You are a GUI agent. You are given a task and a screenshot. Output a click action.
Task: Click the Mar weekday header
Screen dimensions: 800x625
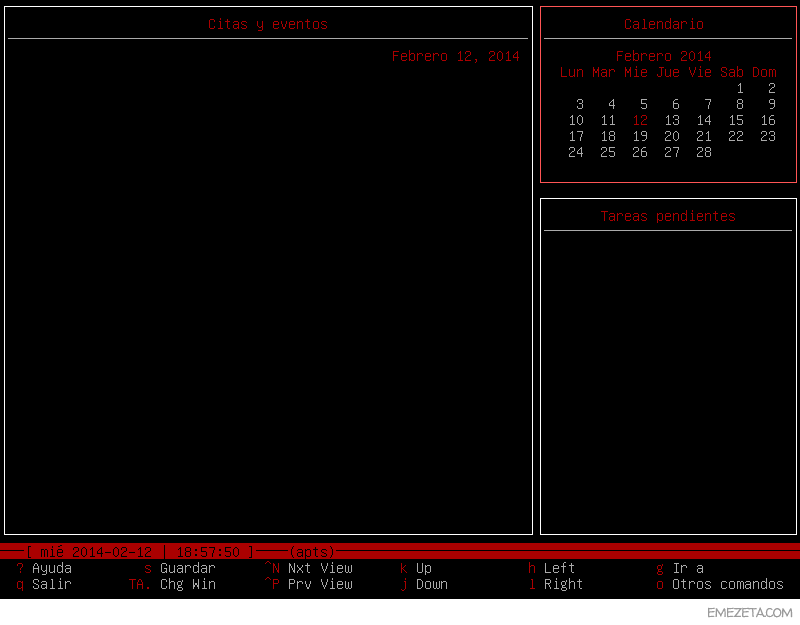coord(604,72)
